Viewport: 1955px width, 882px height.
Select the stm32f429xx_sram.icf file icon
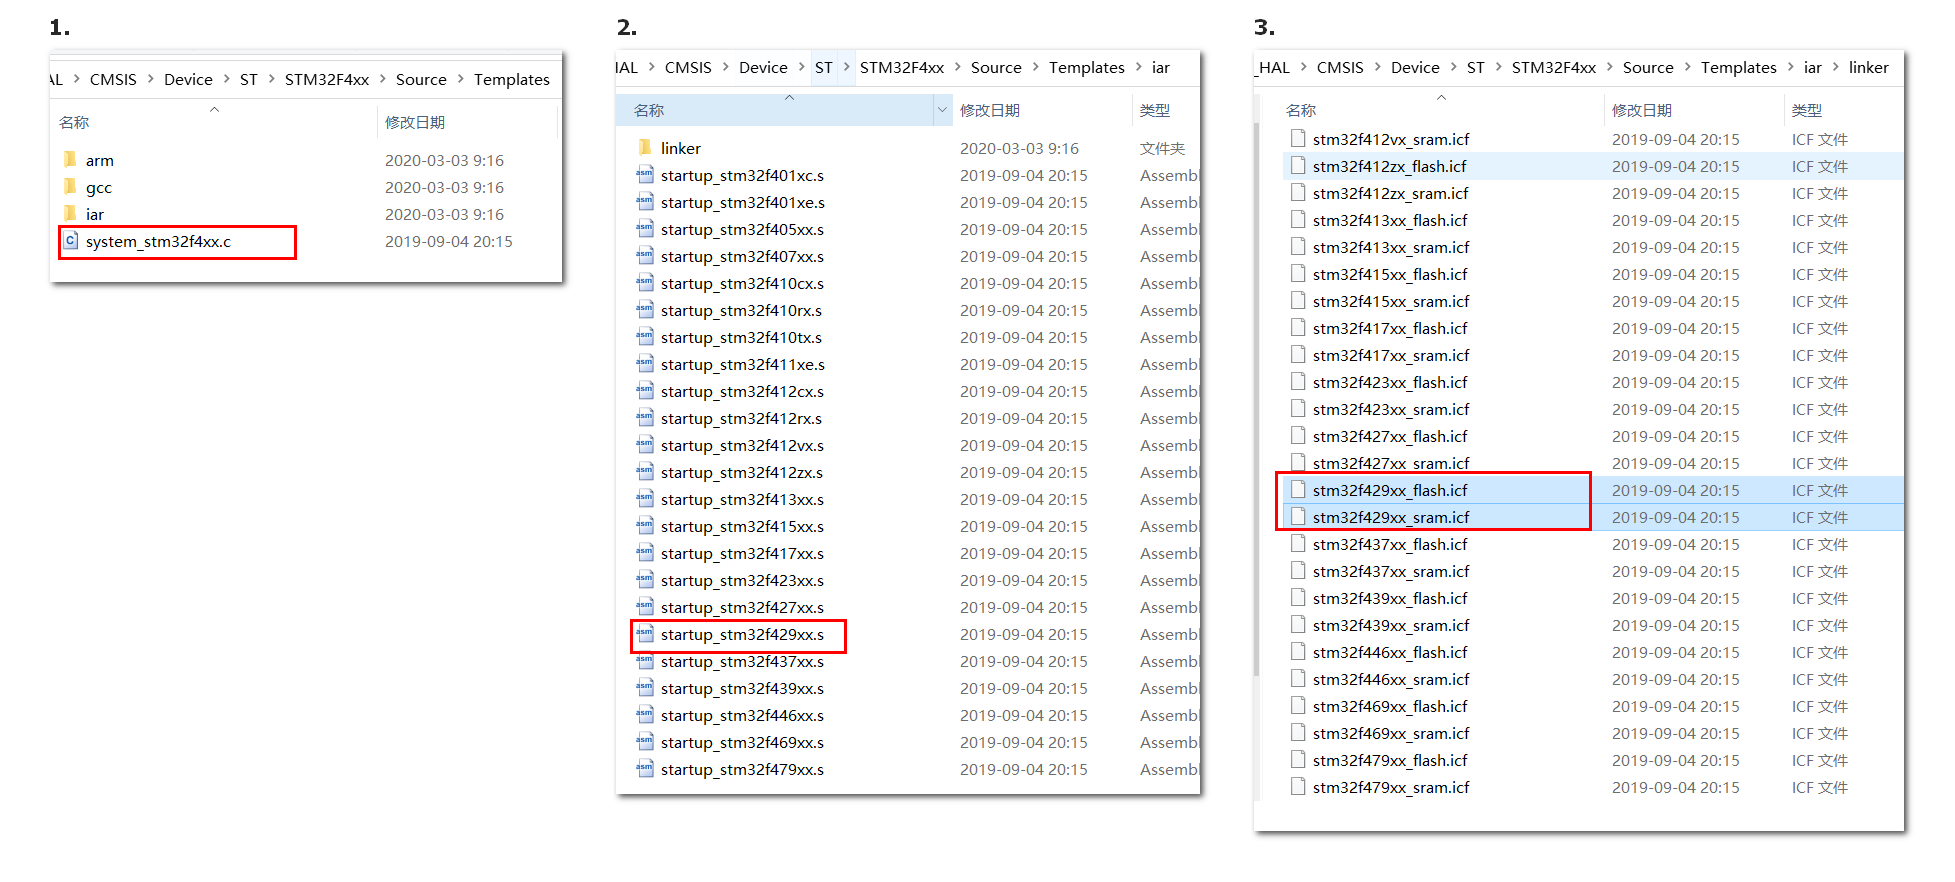pos(1298,516)
